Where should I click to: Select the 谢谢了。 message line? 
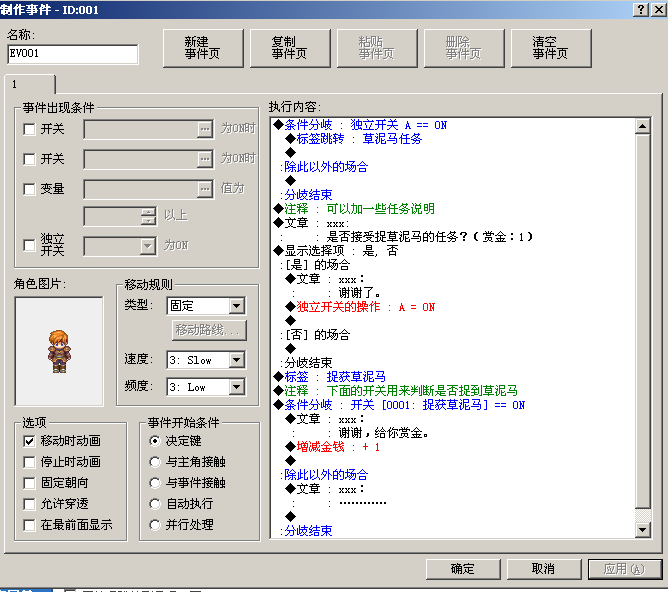pos(360,293)
